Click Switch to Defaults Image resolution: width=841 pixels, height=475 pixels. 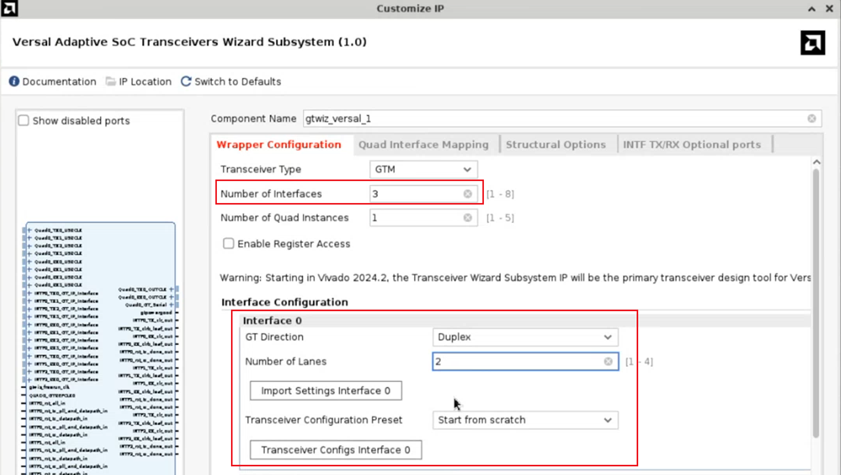click(238, 81)
